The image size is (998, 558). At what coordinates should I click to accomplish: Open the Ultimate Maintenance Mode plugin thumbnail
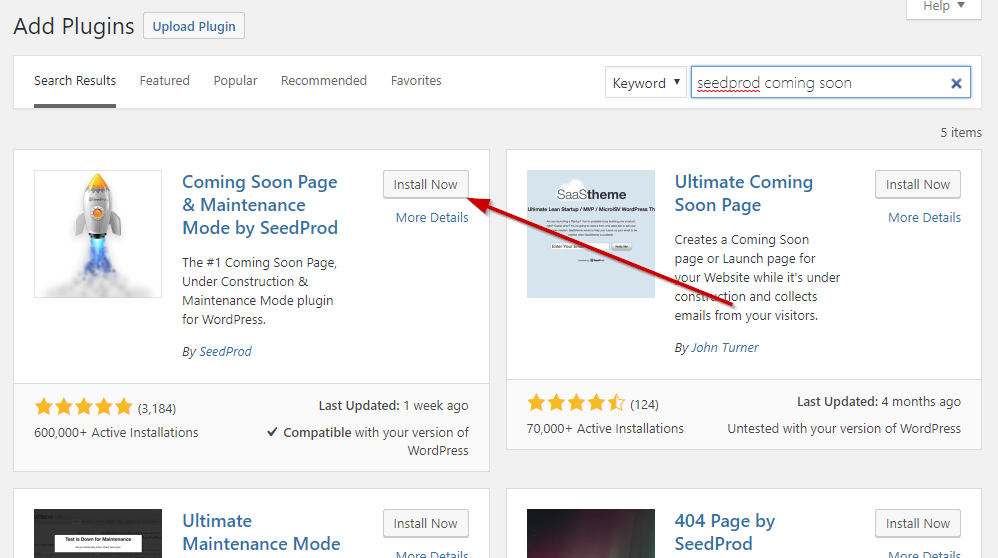tap(98, 533)
